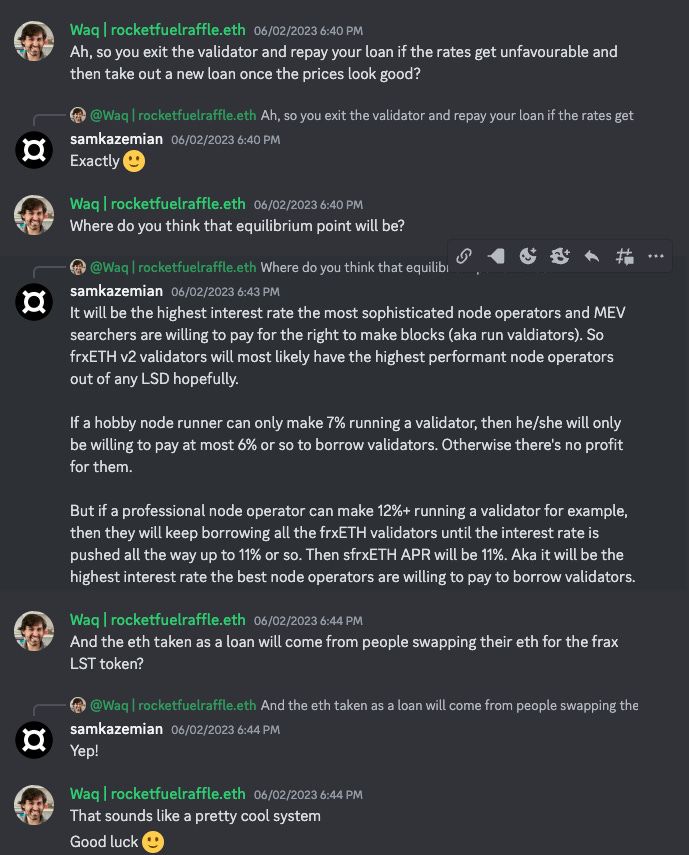Screen dimensions: 689x855
Task: Copy message link from the hover toolbar
Action: [464, 256]
